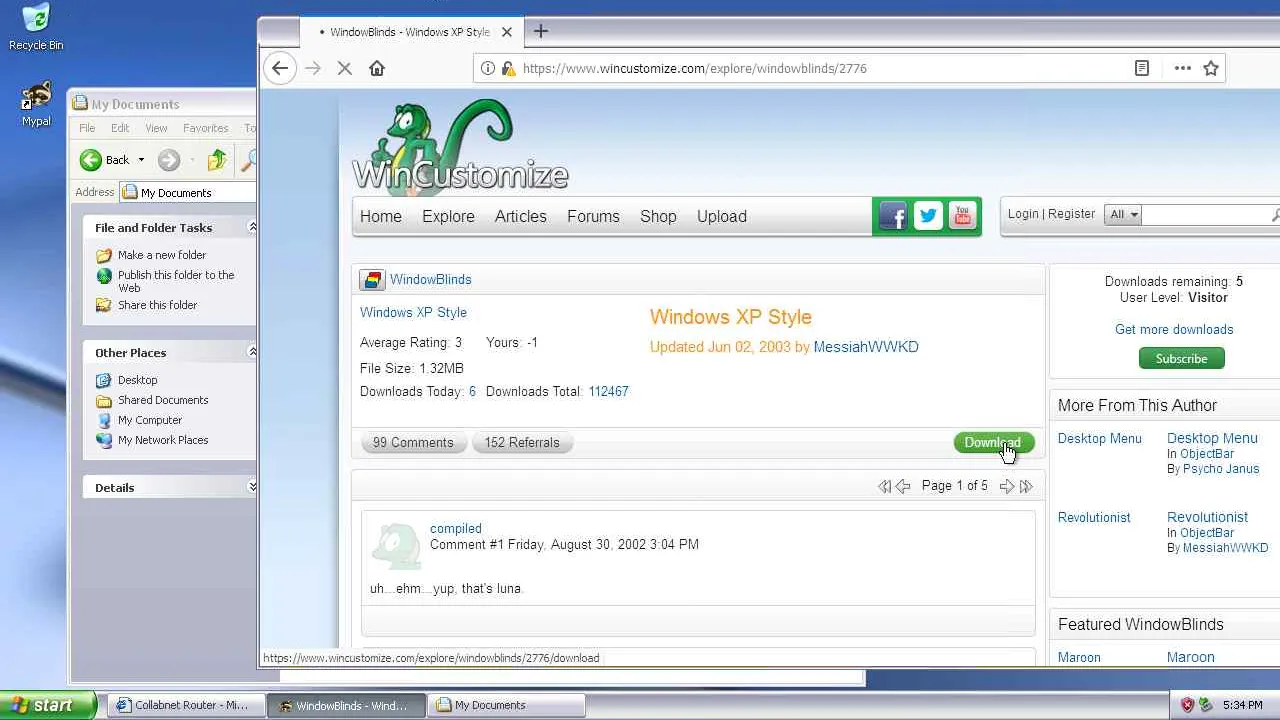Image resolution: width=1280 pixels, height=720 pixels.
Task: Open WinCustomize Facebook page
Action: click(x=893, y=216)
